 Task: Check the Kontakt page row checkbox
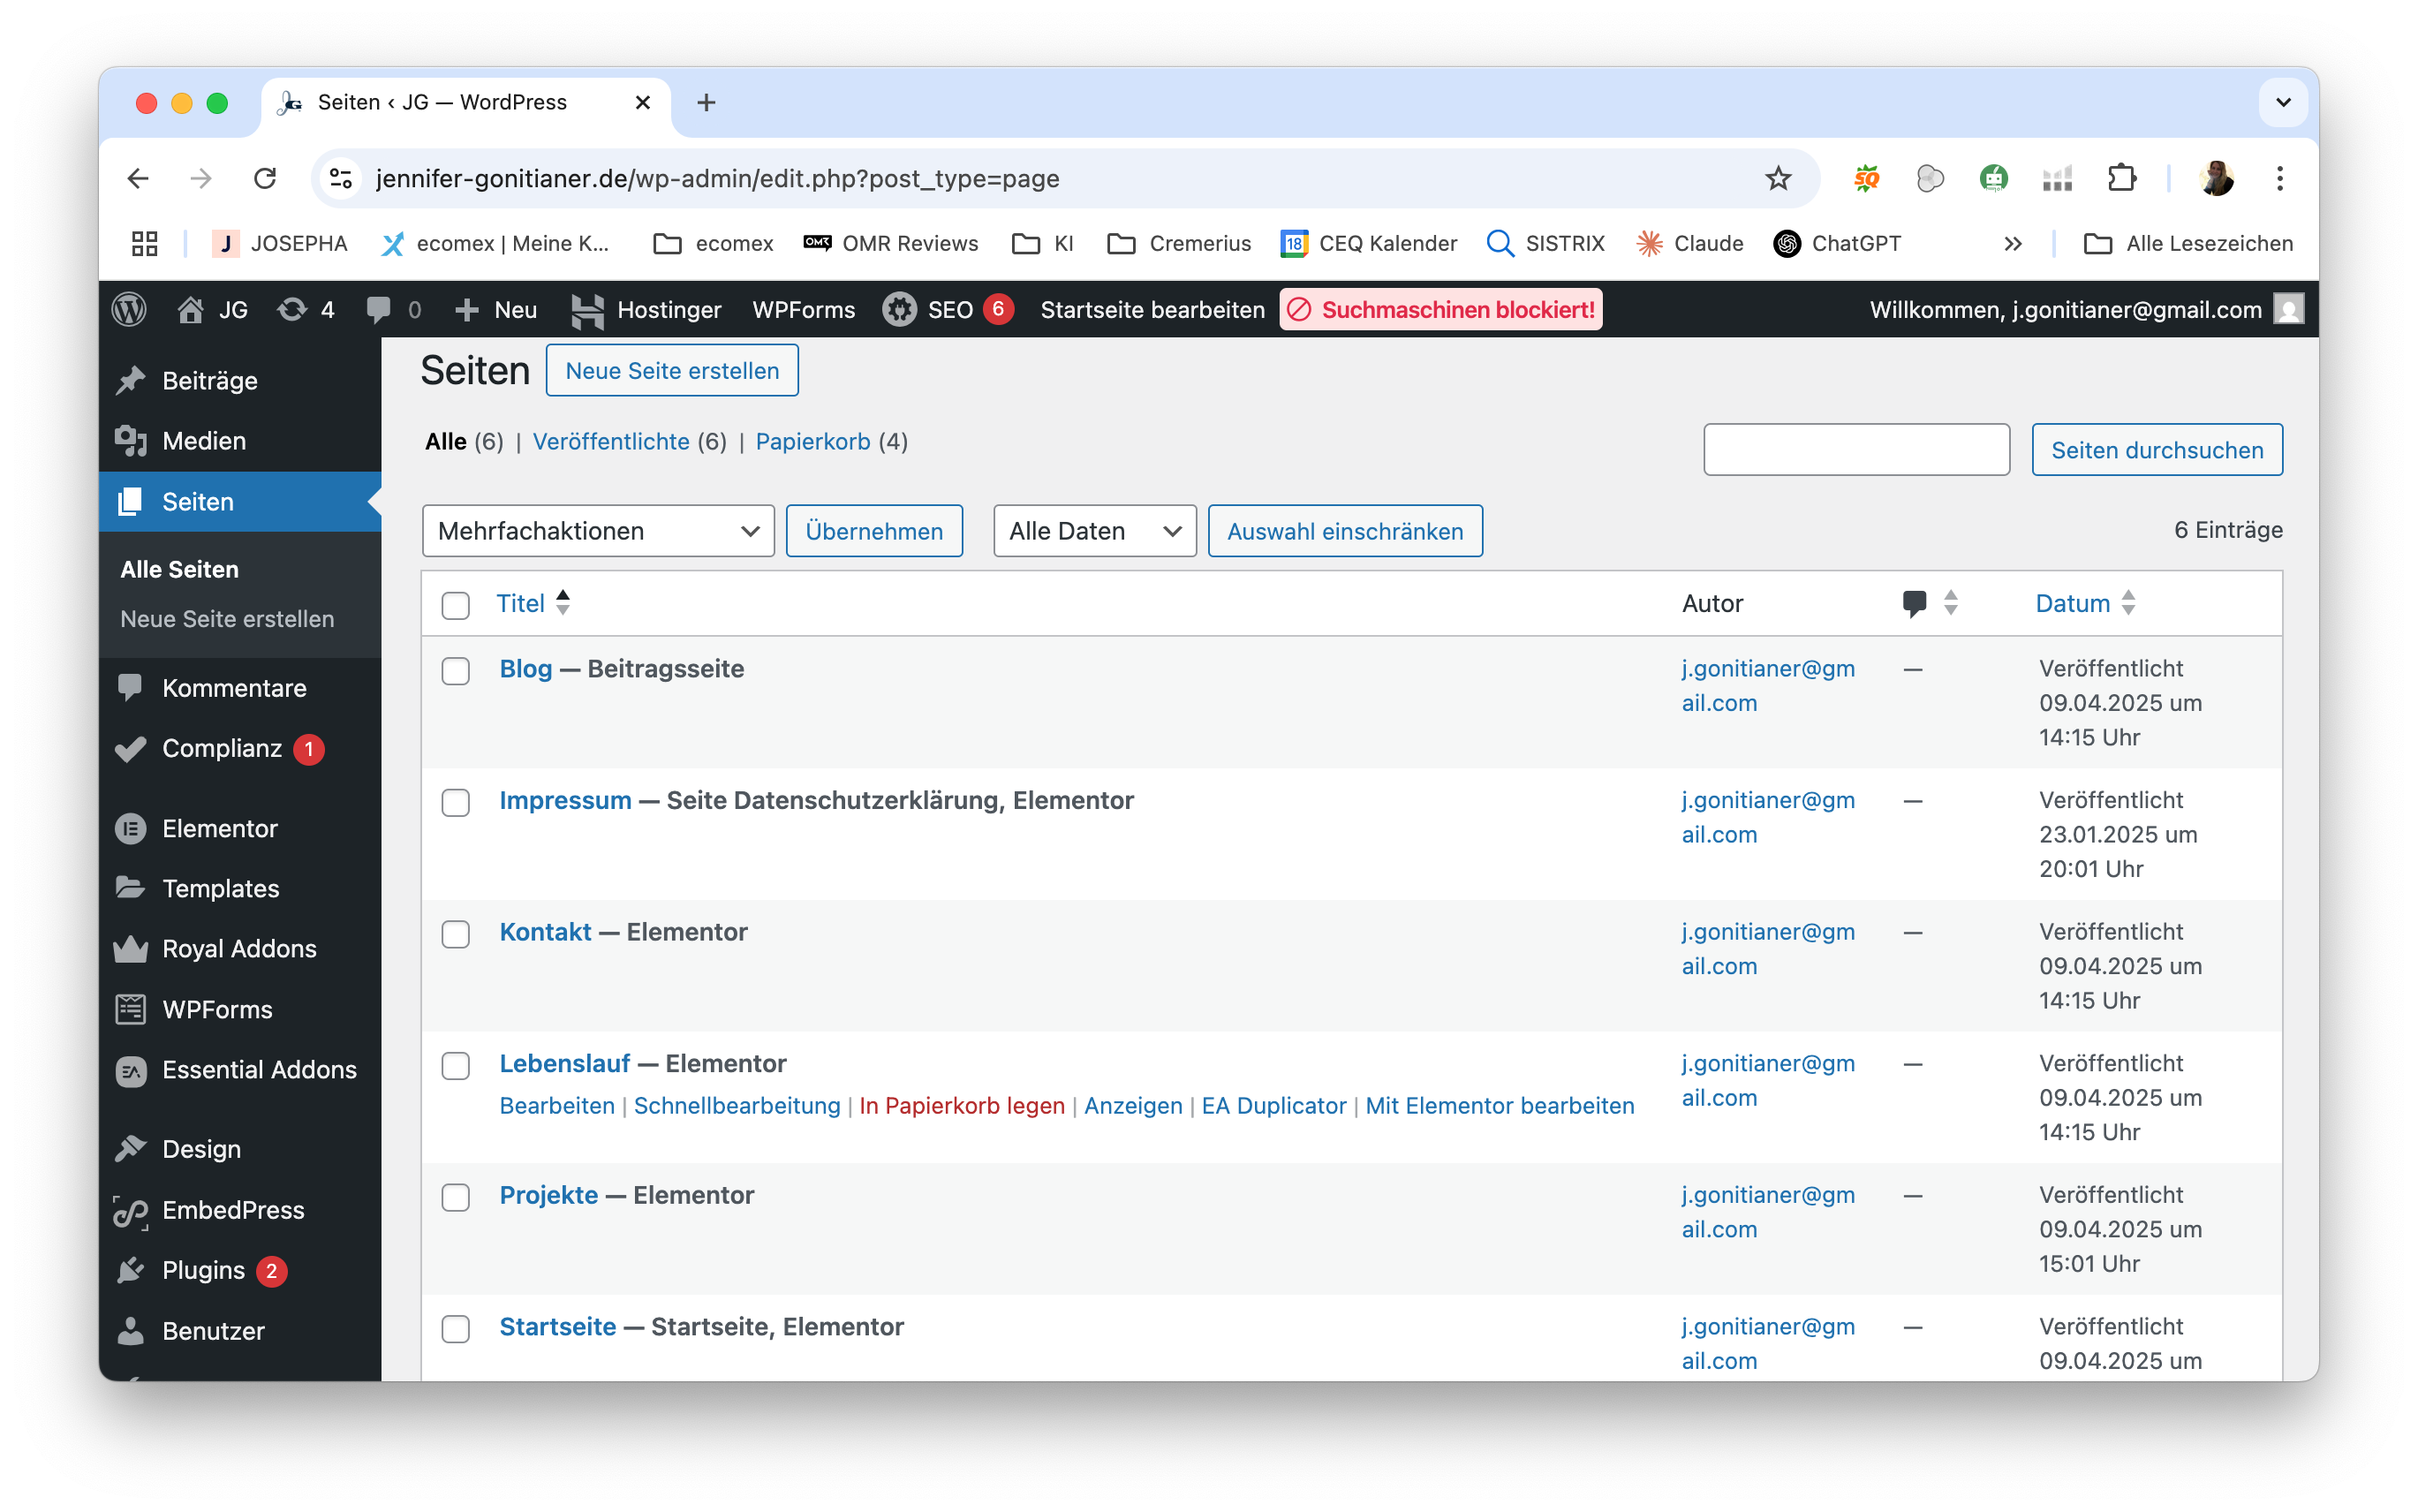[x=456, y=934]
